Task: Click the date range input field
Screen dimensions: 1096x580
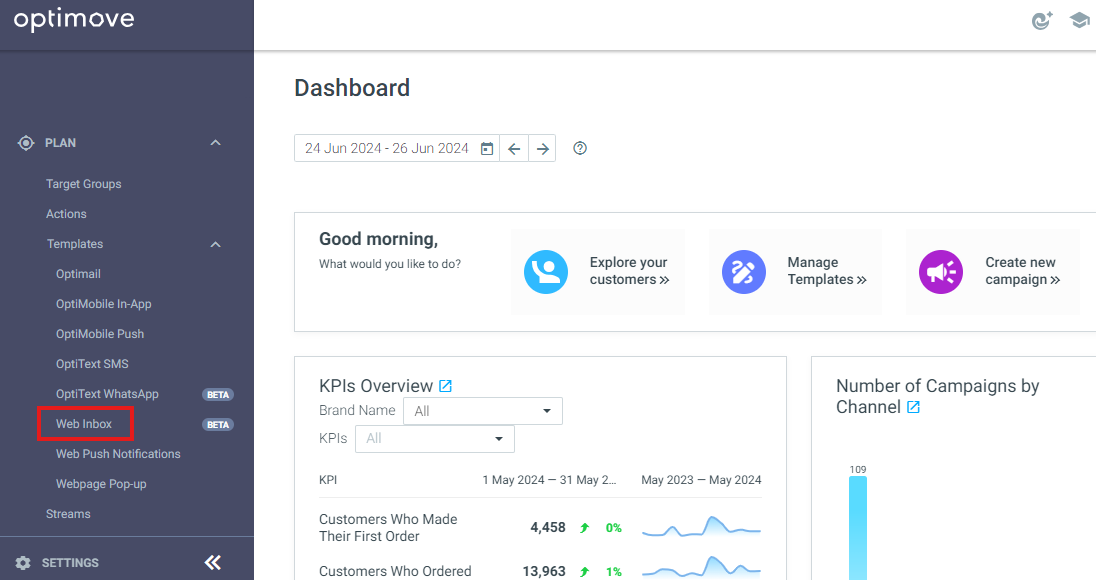Action: [x=387, y=148]
